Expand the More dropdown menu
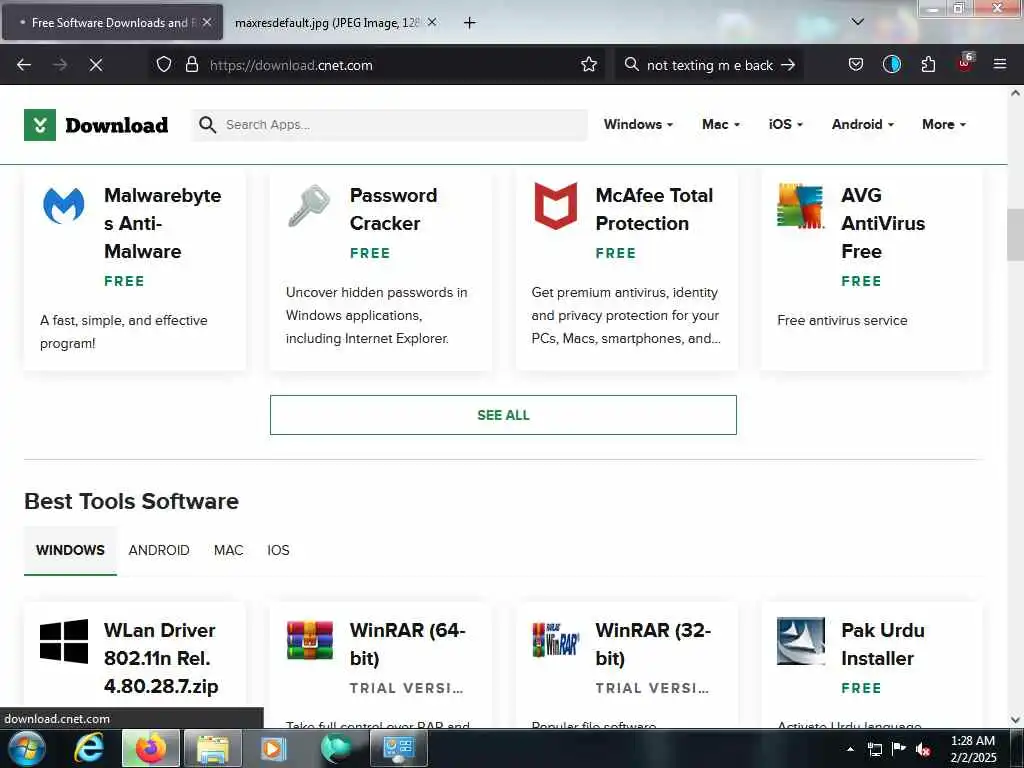The image size is (1024, 768). click(x=944, y=124)
